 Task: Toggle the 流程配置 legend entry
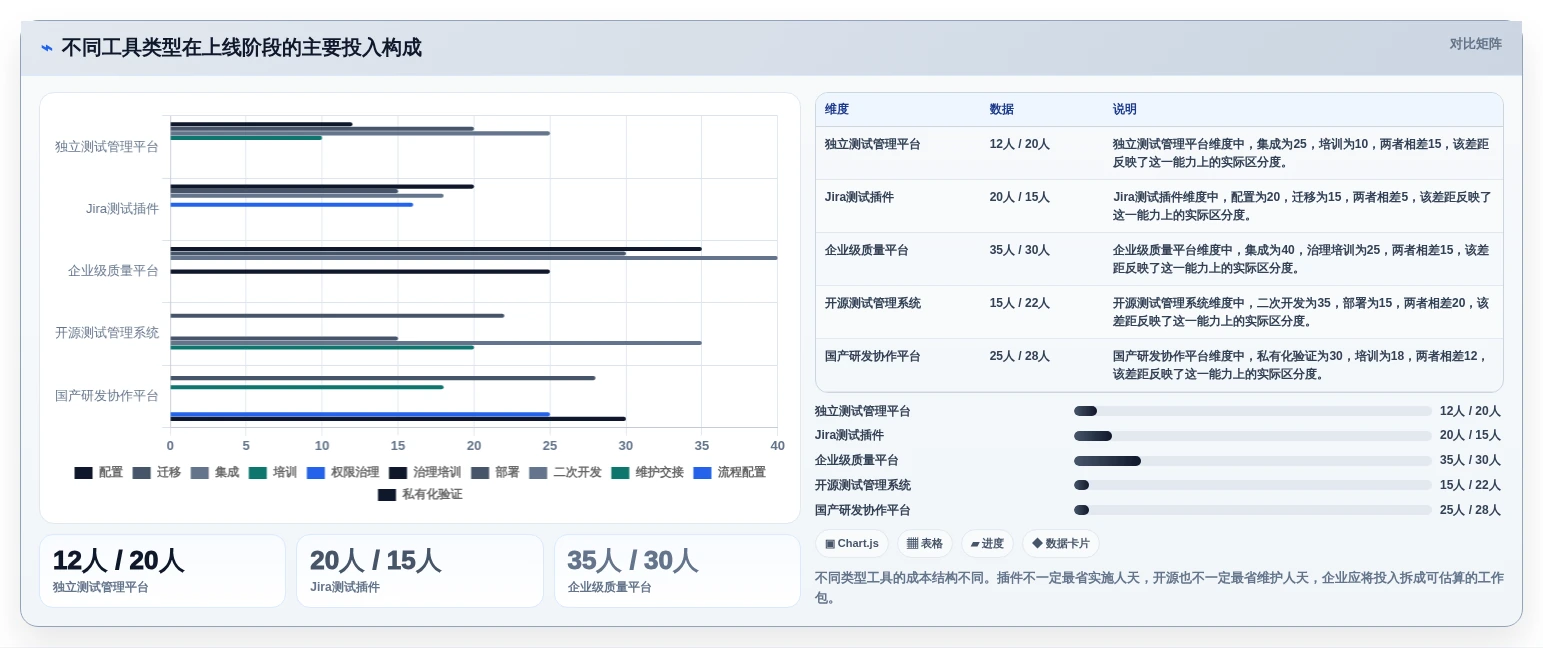(729, 472)
